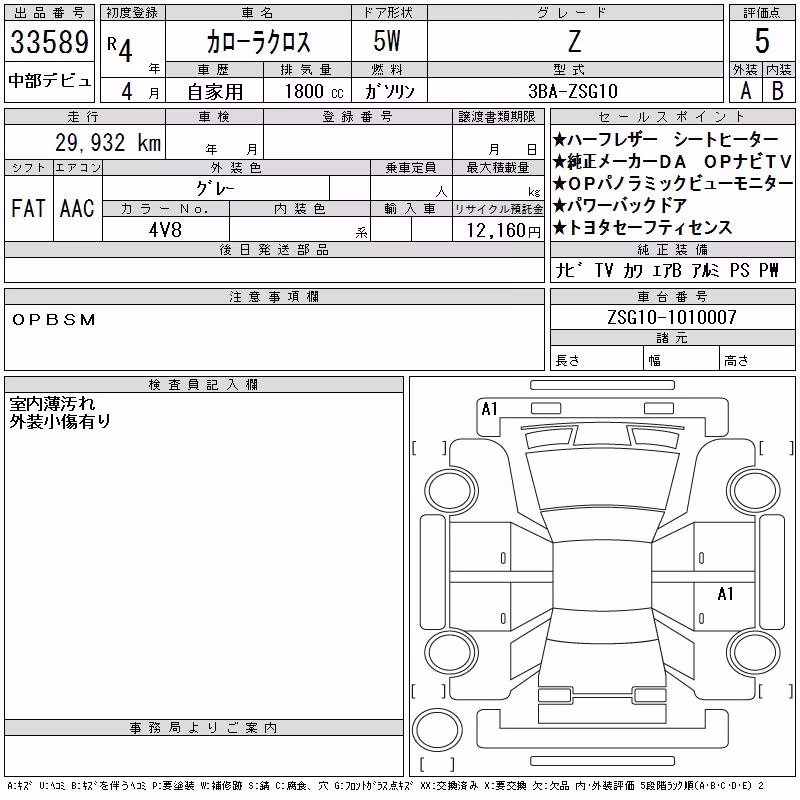
Task: Click sales point 純正メーカーDA OPナビTV
Action: pyautogui.click(x=672, y=161)
